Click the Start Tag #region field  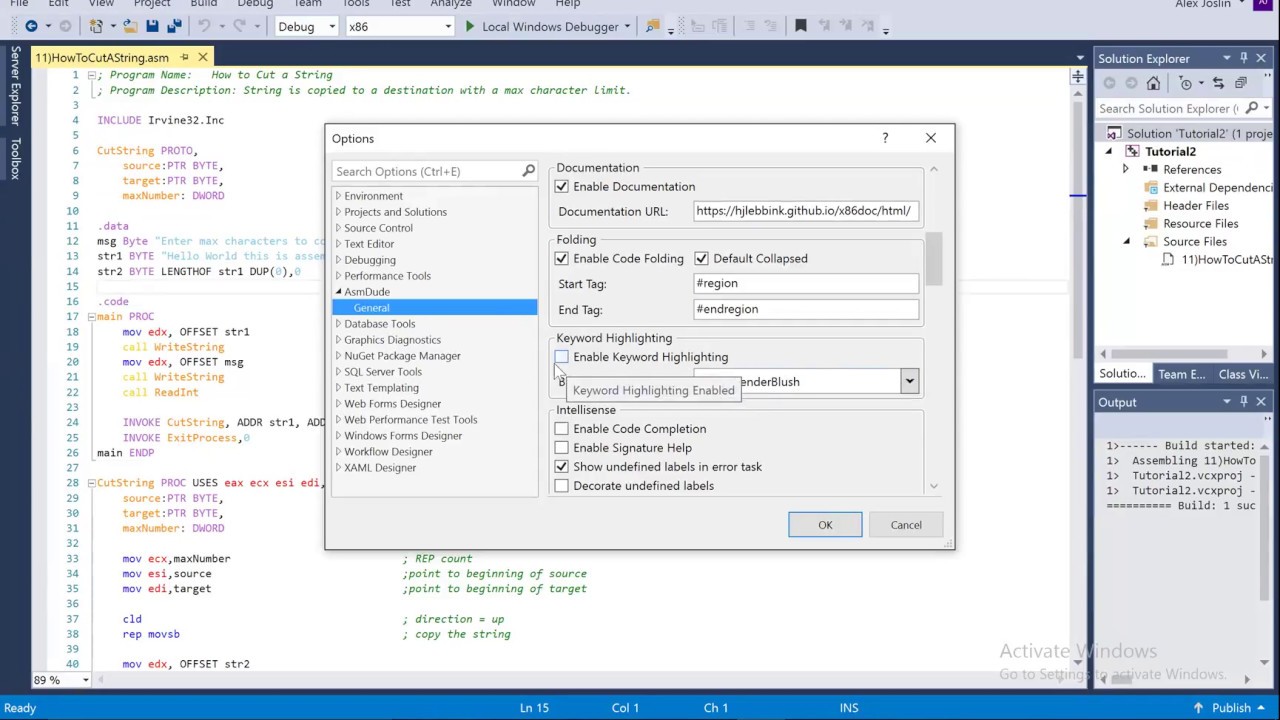click(806, 284)
